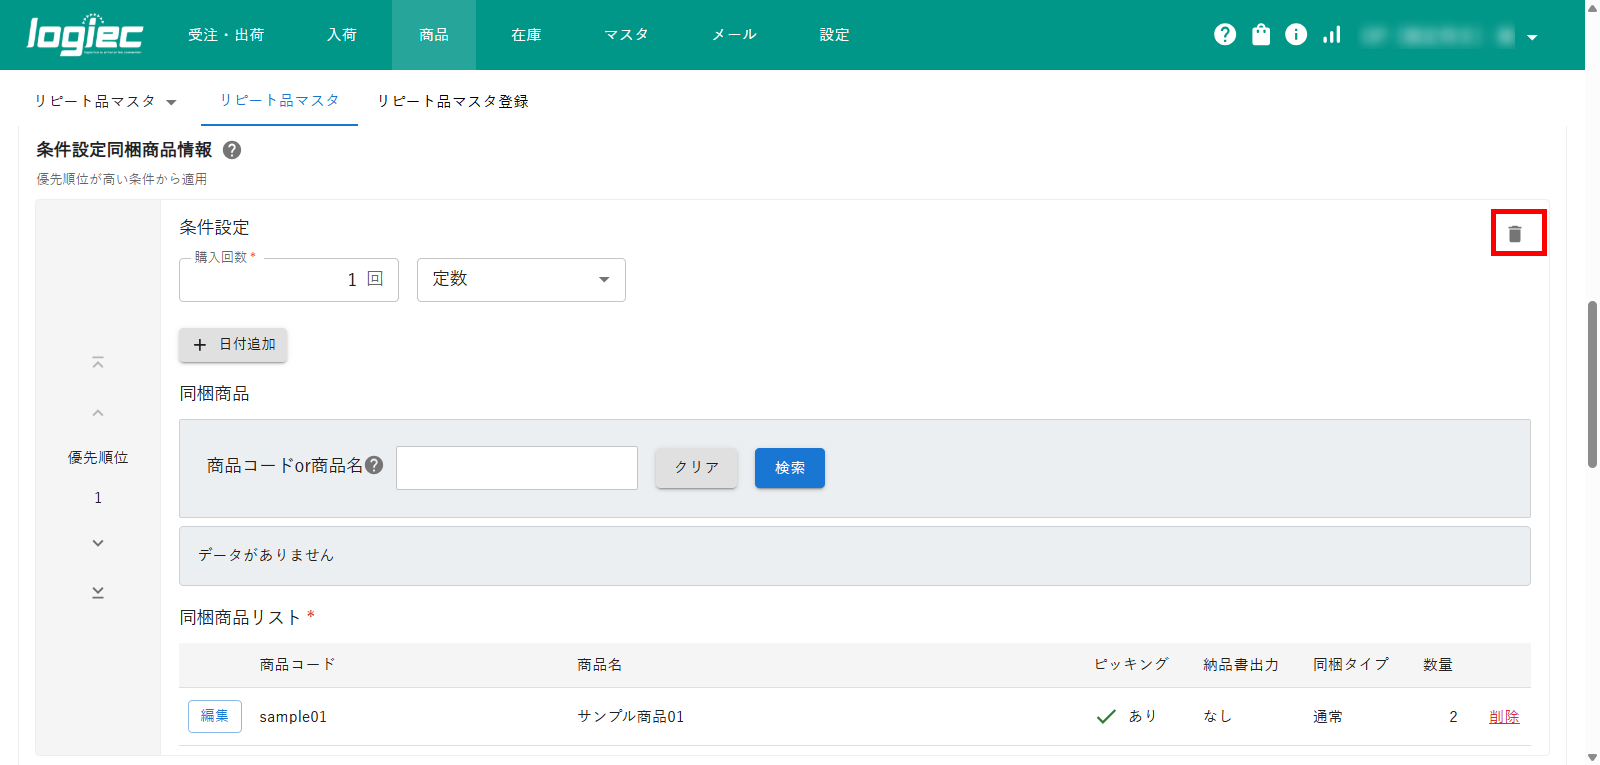Move priority to bottom with double-down arrow
The width and height of the screenshot is (1600, 765).
point(98,592)
